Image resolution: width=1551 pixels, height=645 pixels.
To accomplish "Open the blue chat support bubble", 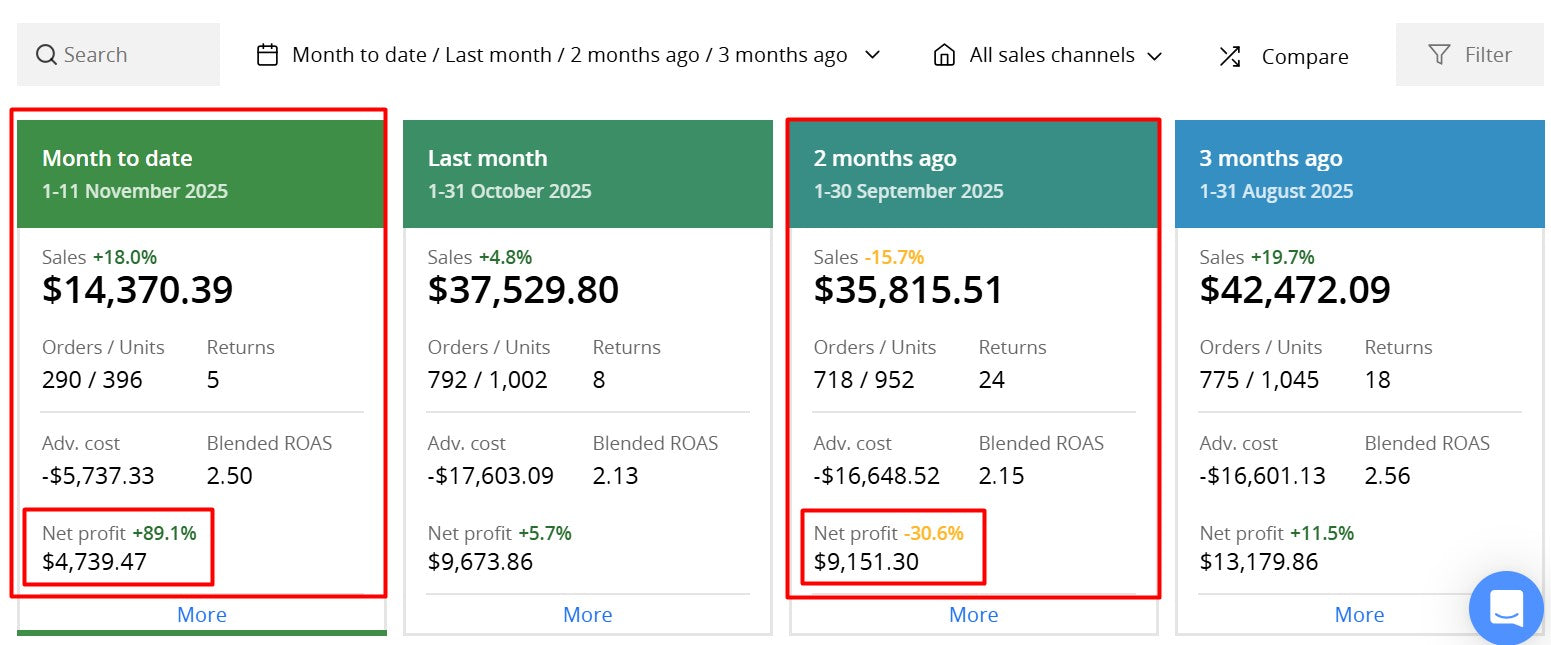I will point(1506,607).
